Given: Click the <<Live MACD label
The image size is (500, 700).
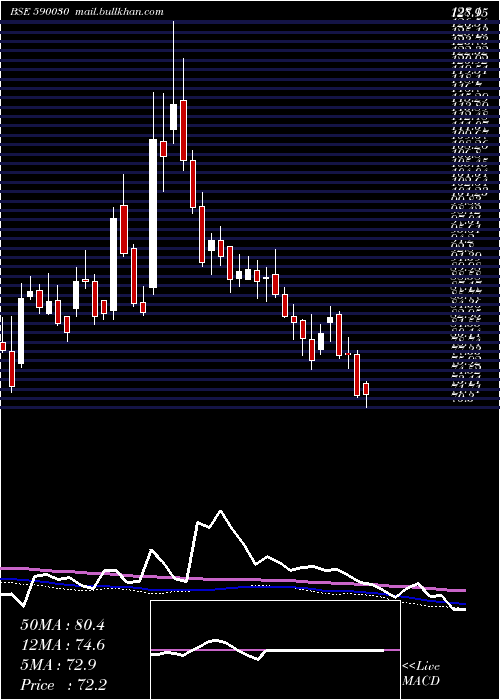Looking at the screenshot, I should pyautogui.click(x=421, y=673).
